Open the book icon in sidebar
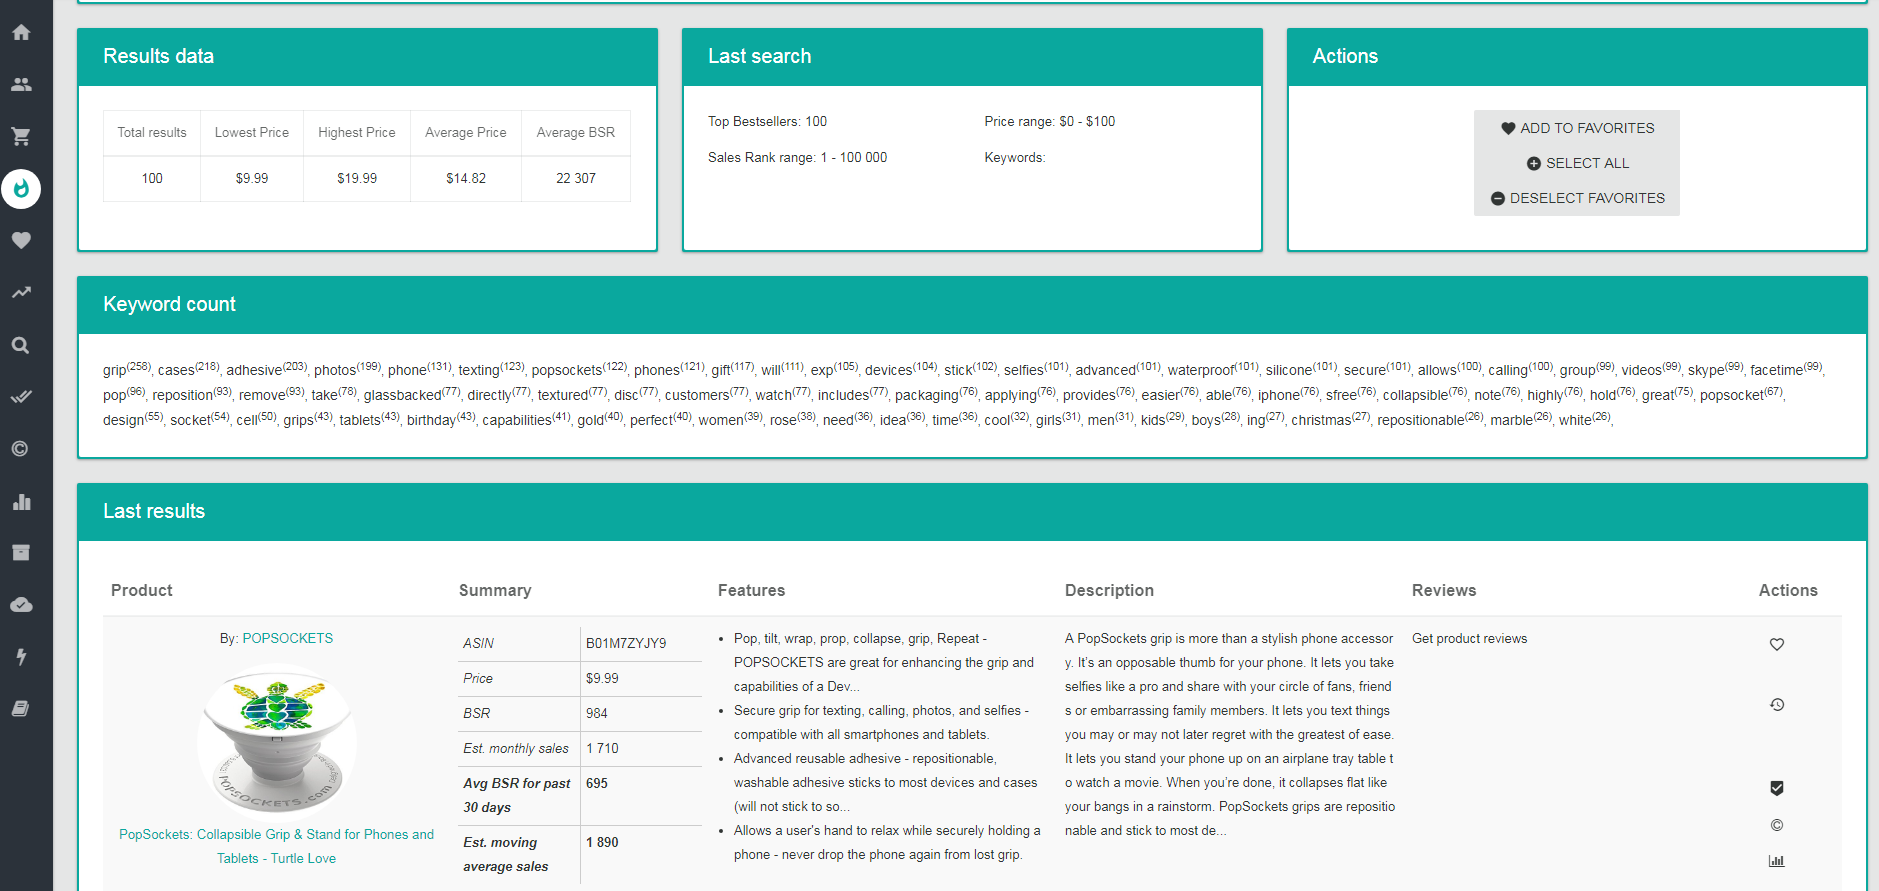The width and height of the screenshot is (1879, 891). click(21, 709)
